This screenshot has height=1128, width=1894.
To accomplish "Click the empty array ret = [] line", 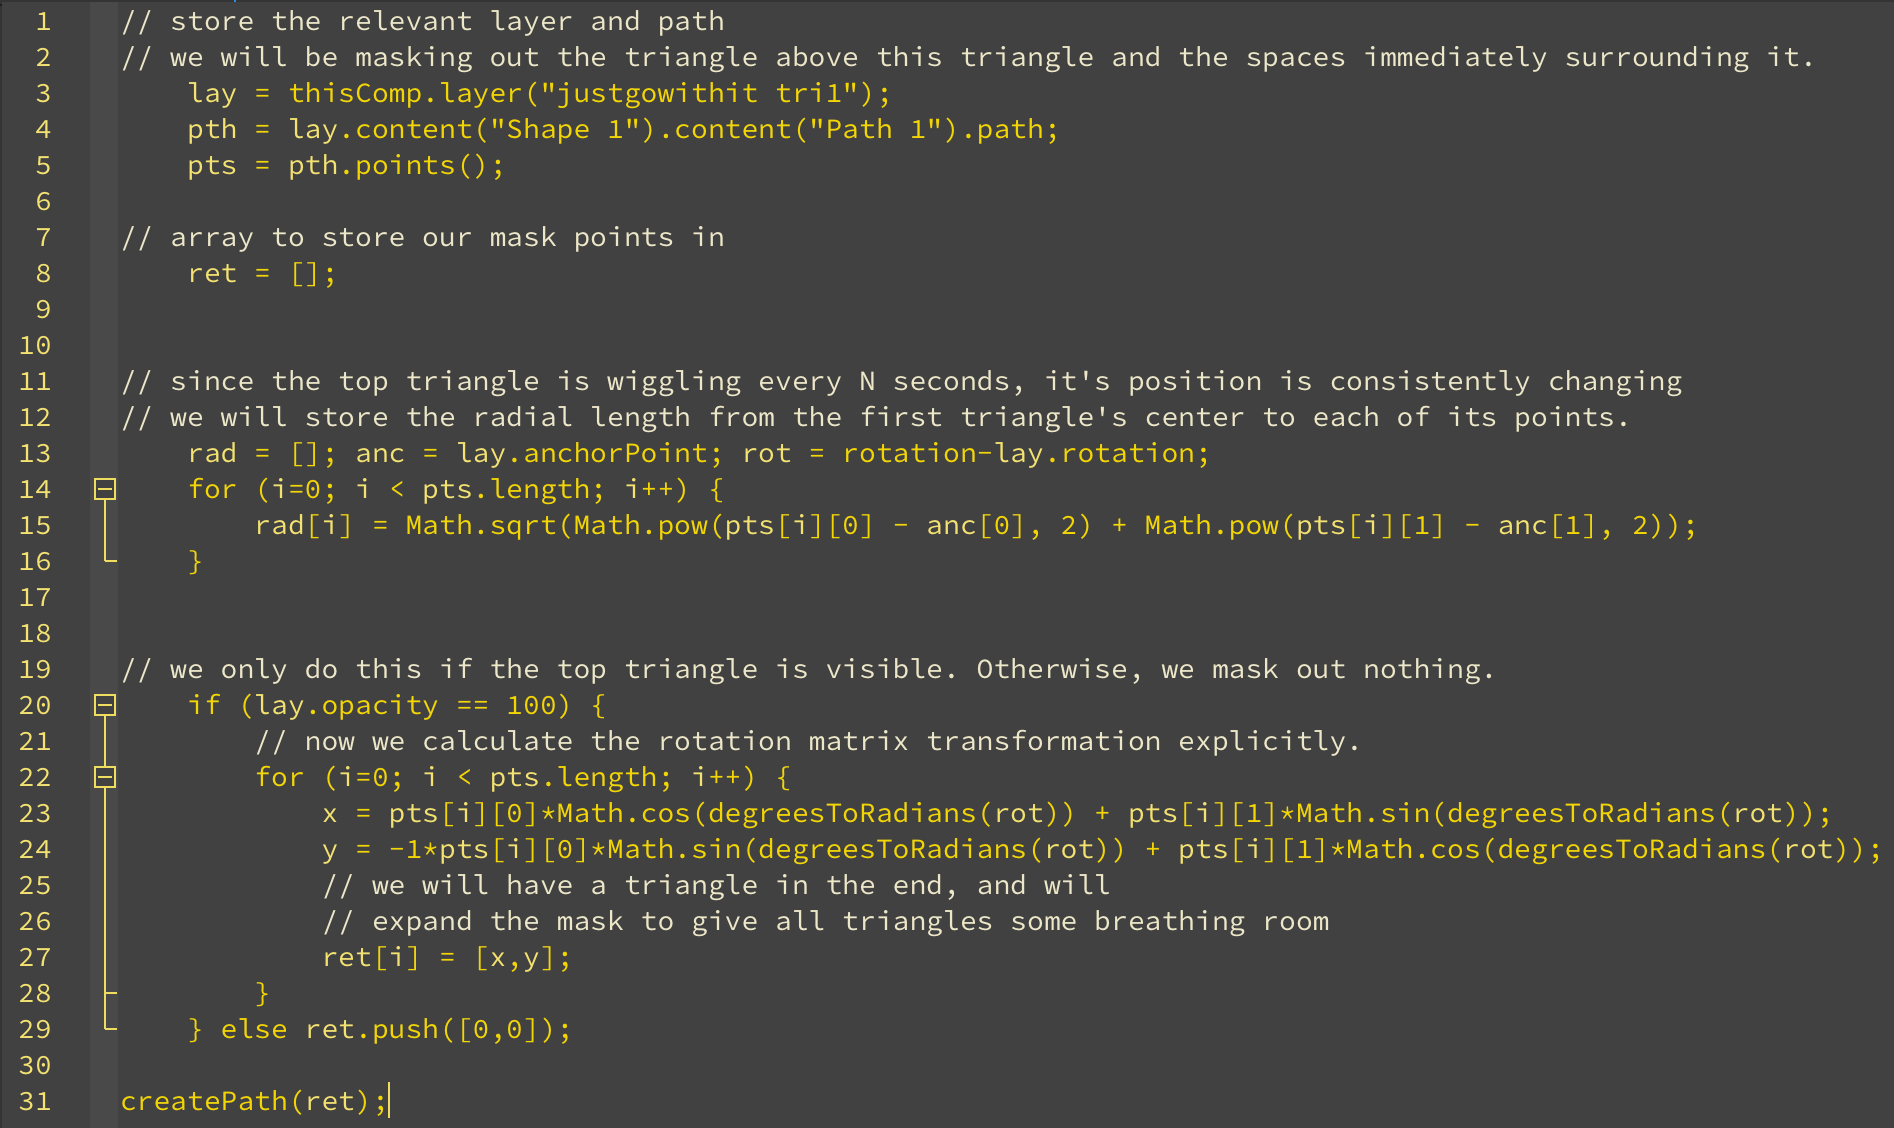I will point(262,273).
